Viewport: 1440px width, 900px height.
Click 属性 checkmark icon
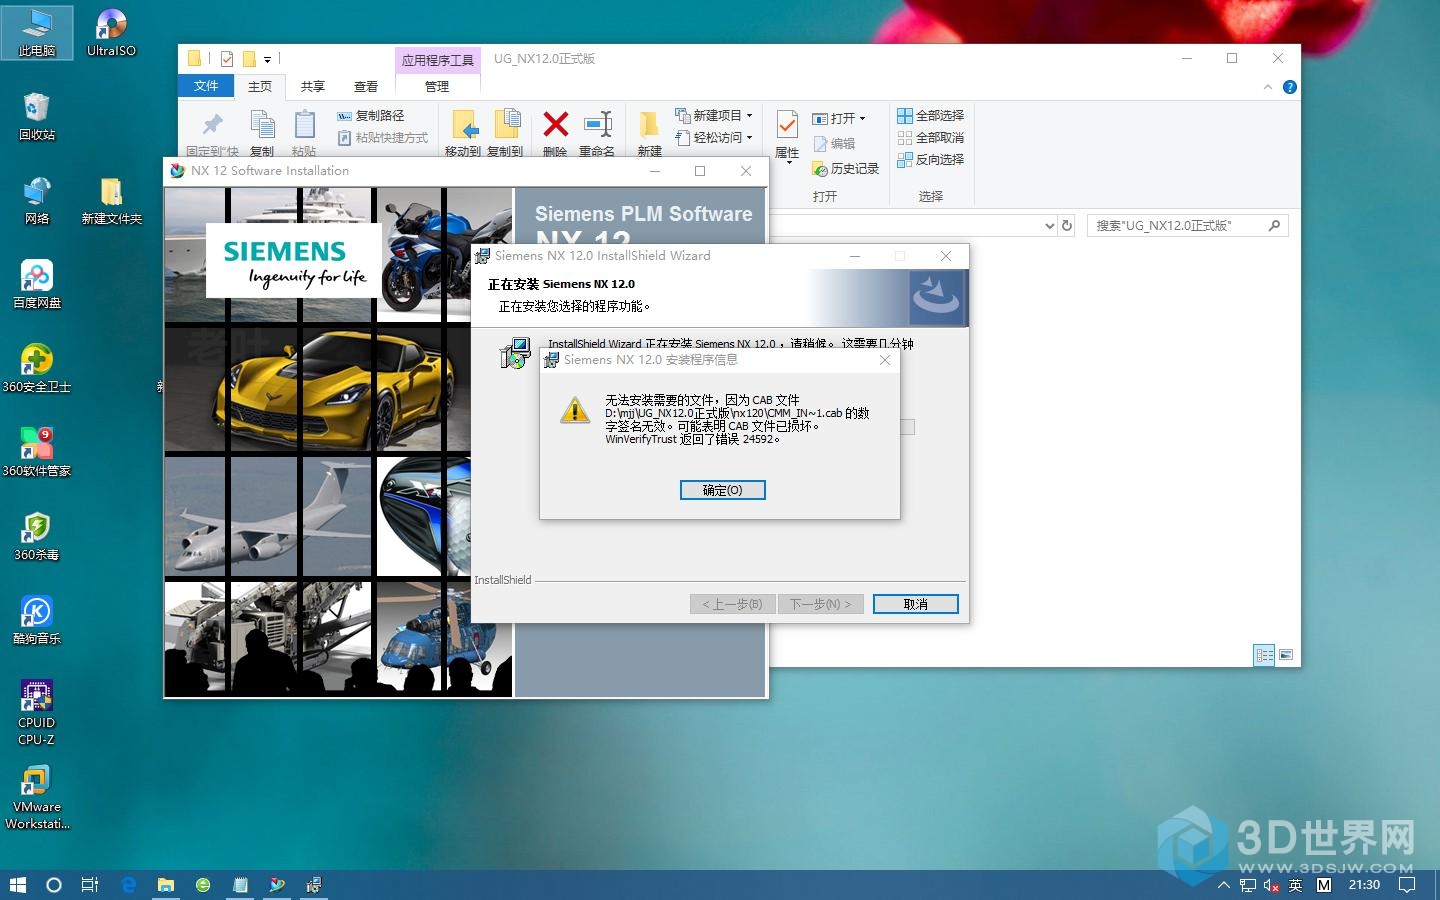pos(787,125)
